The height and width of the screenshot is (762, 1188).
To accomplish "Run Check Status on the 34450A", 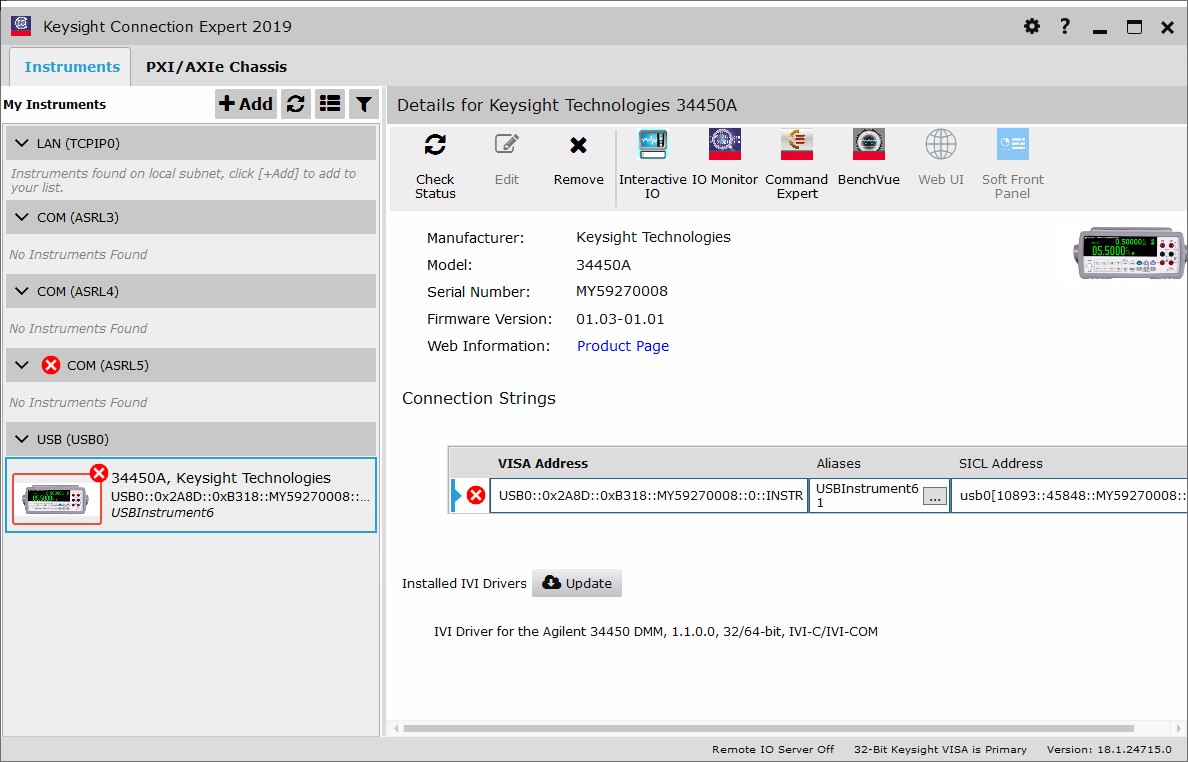I will tap(435, 166).
